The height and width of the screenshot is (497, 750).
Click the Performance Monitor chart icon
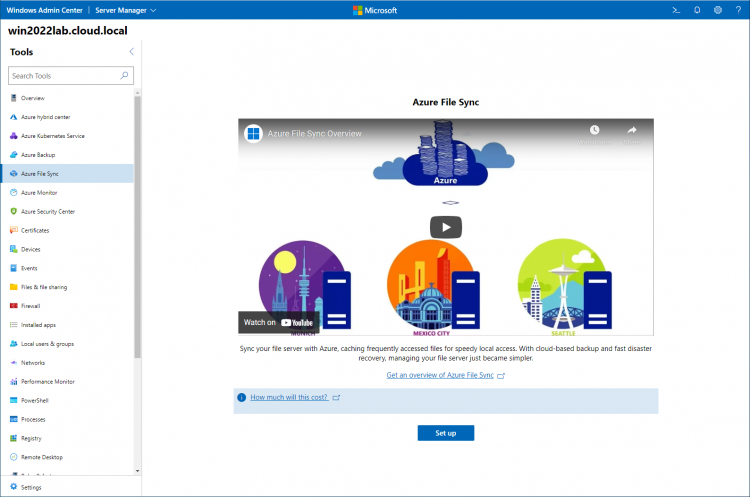[13, 381]
